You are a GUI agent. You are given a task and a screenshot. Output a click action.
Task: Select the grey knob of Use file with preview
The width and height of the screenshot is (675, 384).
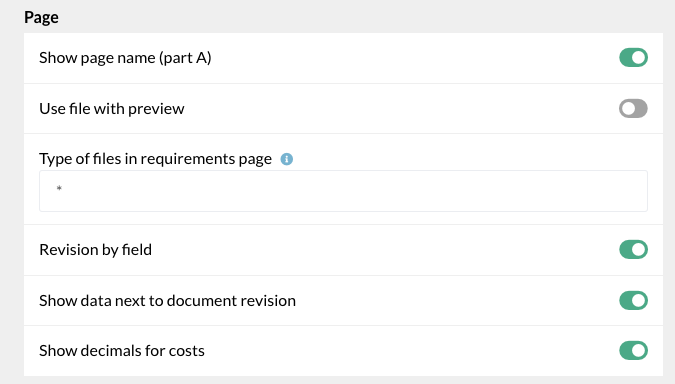tap(628, 108)
